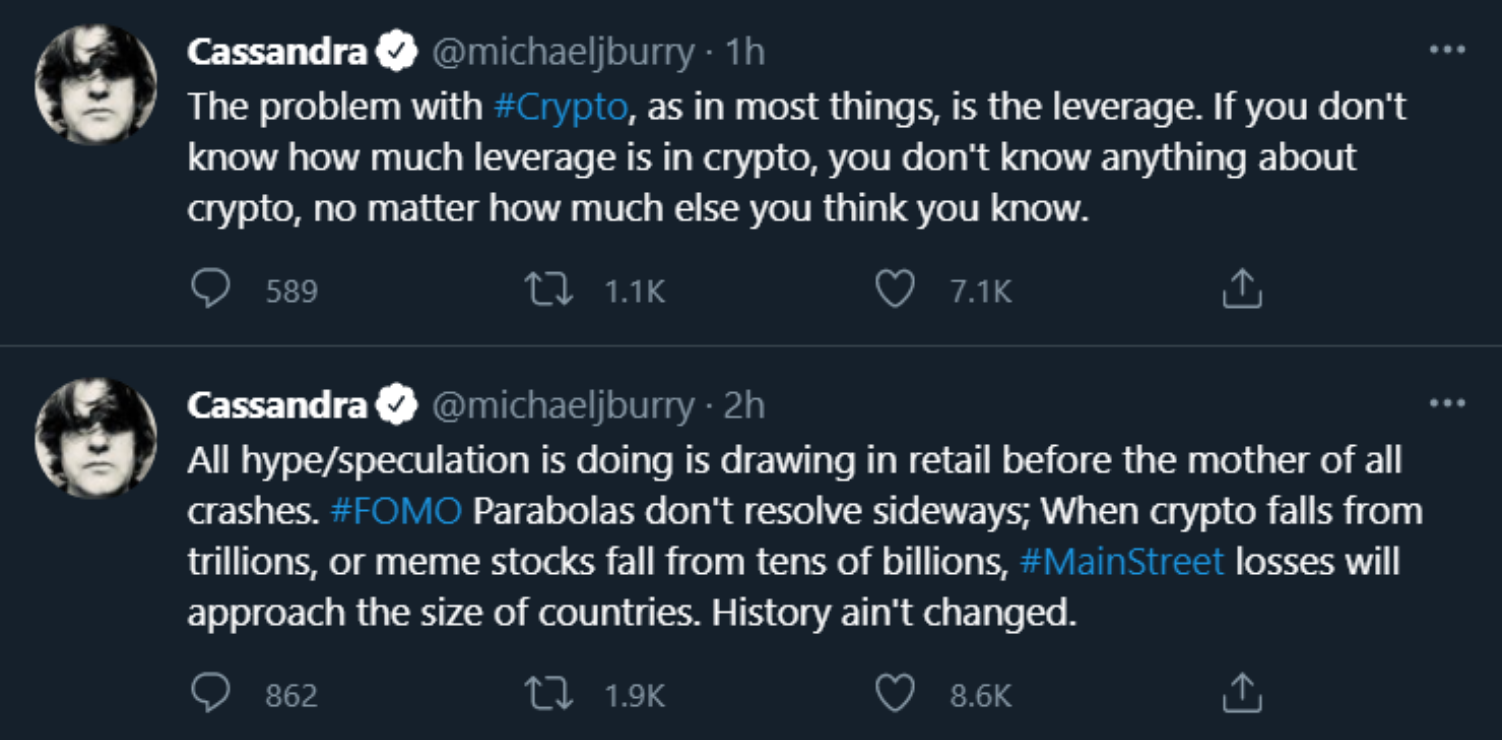
Task: Follow the #MainStreet hashtag link
Action: point(1121,561)
